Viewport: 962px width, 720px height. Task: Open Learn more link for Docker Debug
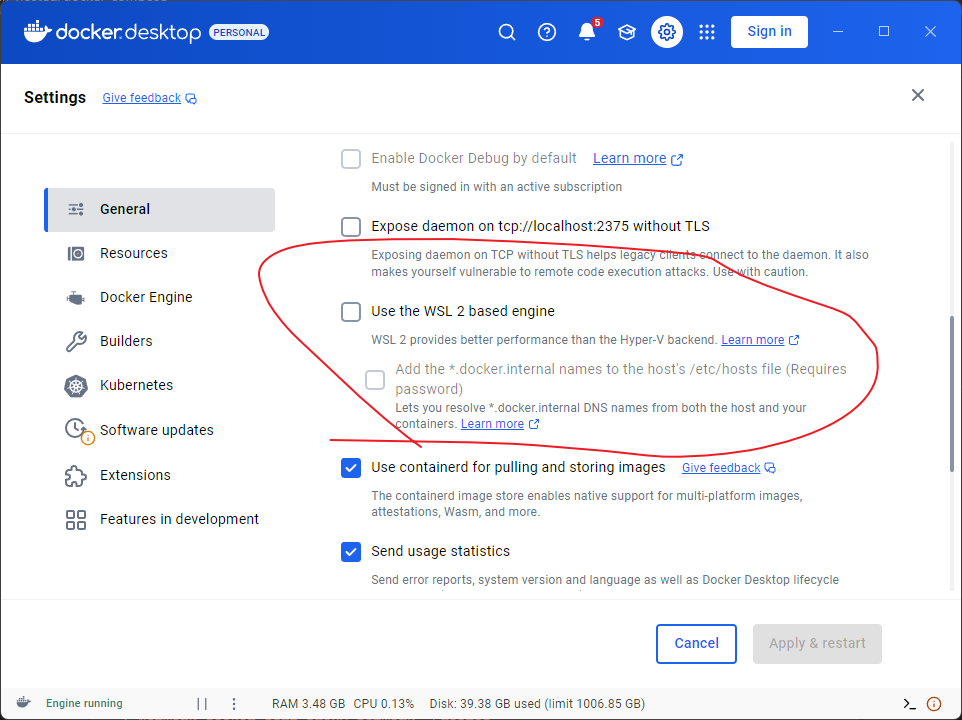pyautogui.click(x=629, y=158)
